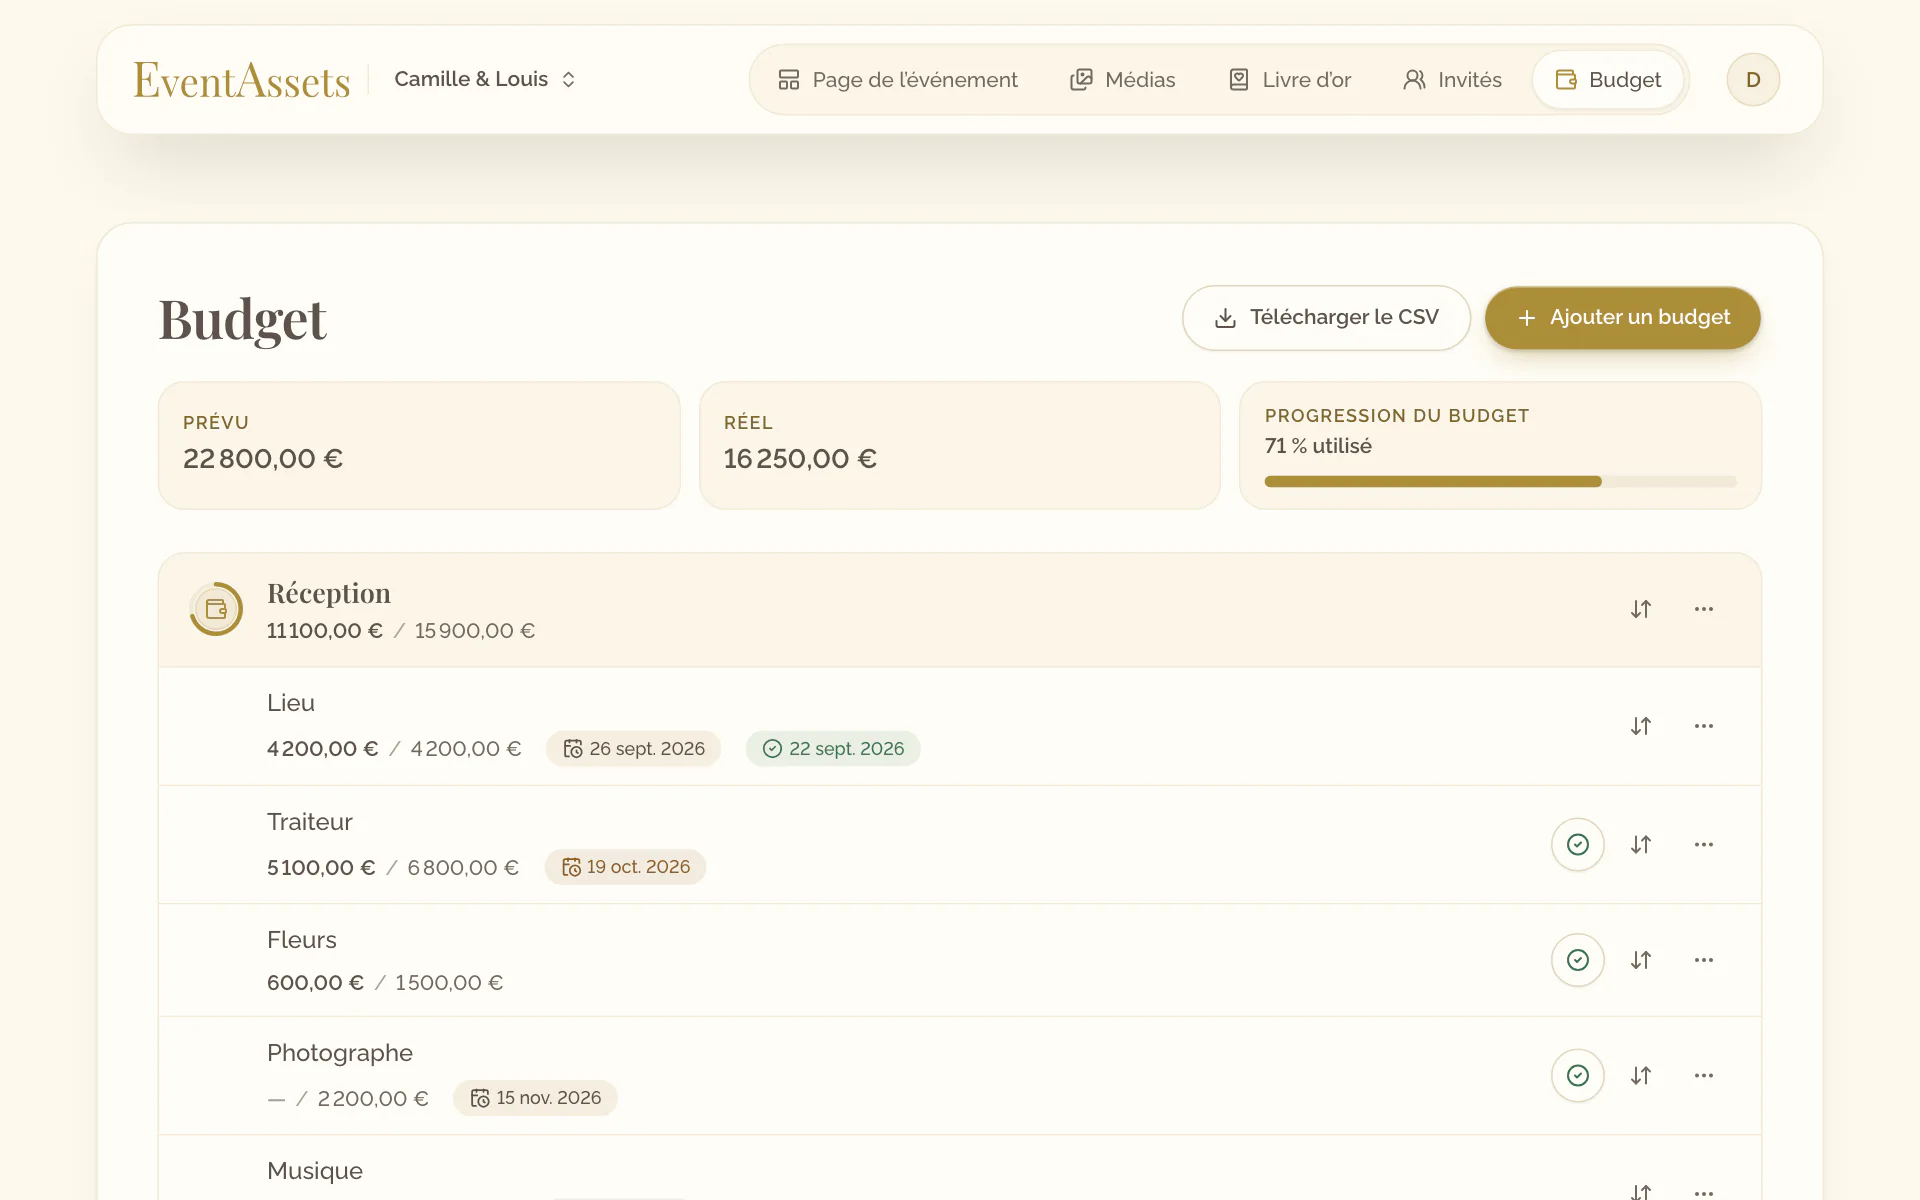Click Ajouter un budget button
The width and height of the screenshot is (1920, 1200).
(x=1623, y=318)
